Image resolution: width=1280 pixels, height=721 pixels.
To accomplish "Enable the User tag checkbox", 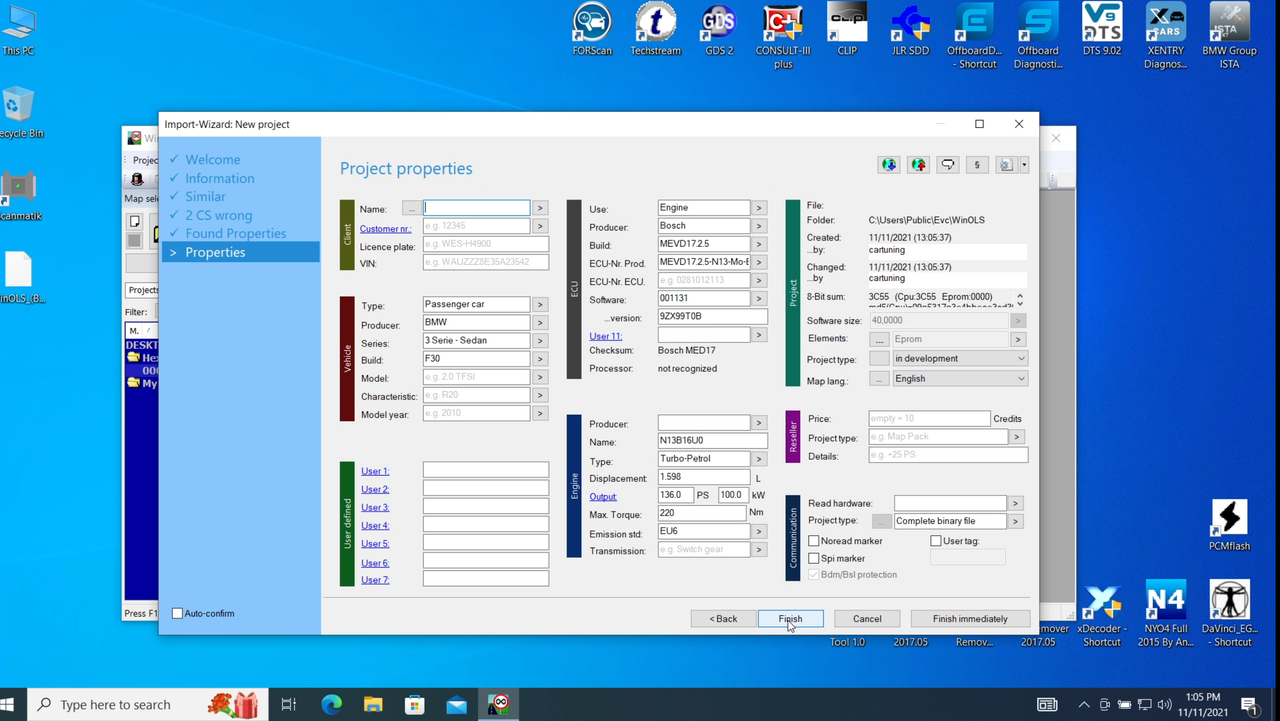I will click(936, 541).
